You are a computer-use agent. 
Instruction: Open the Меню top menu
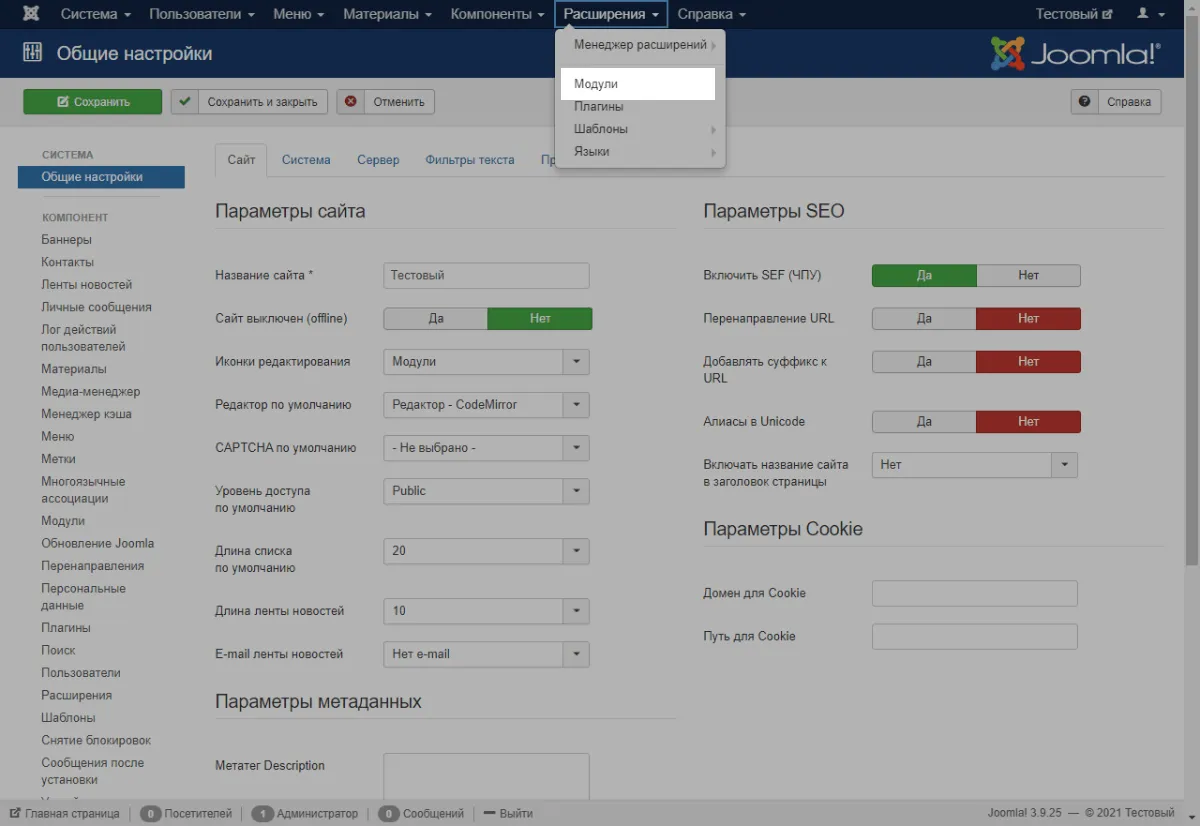[298, 15]
